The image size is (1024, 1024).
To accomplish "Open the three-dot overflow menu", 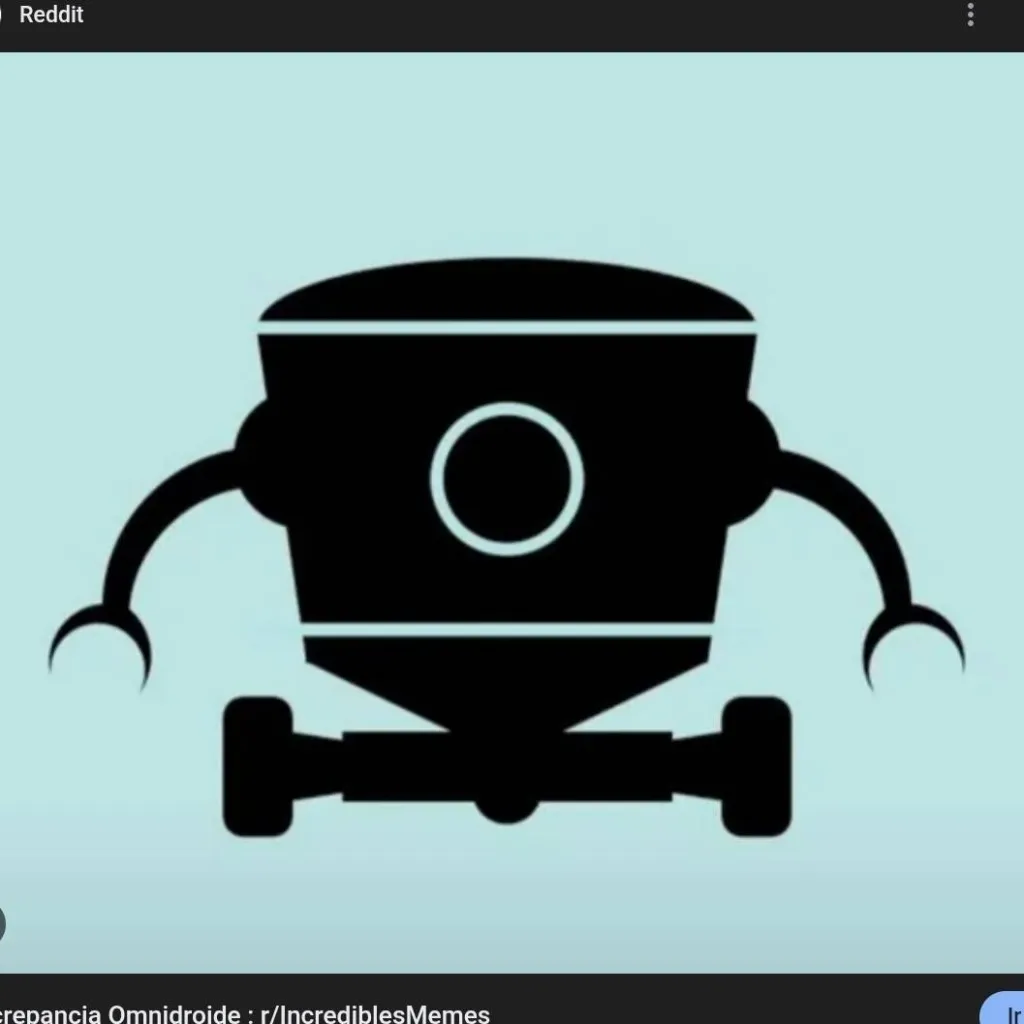I will pos(969,15).
